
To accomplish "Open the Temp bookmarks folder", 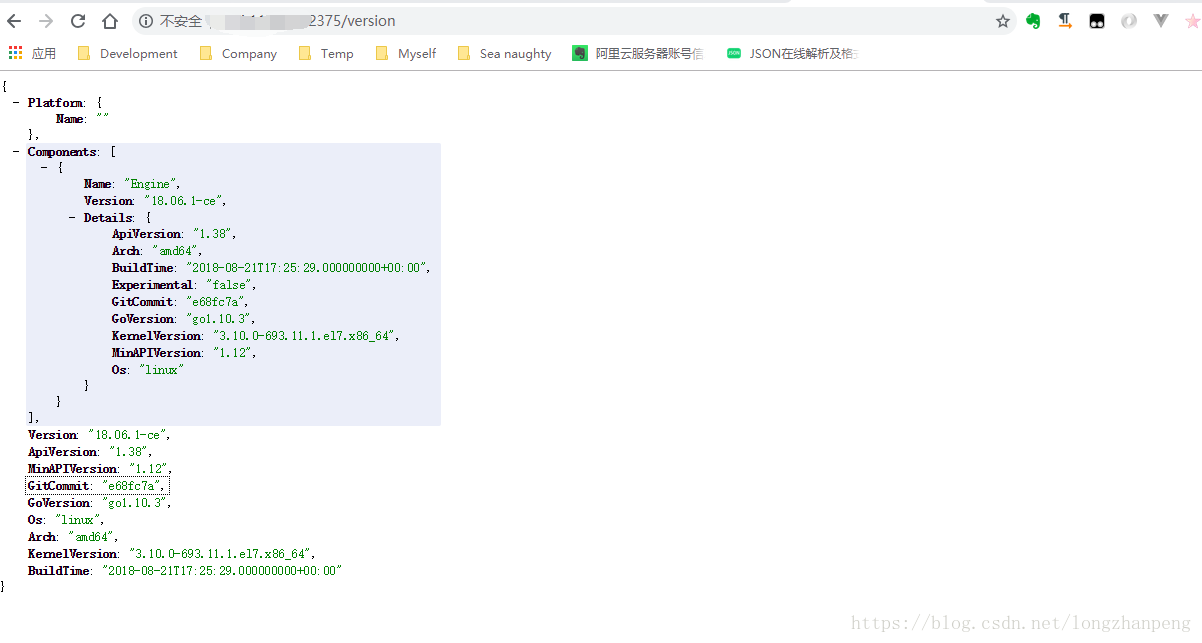I will click(x=326, y=53).
